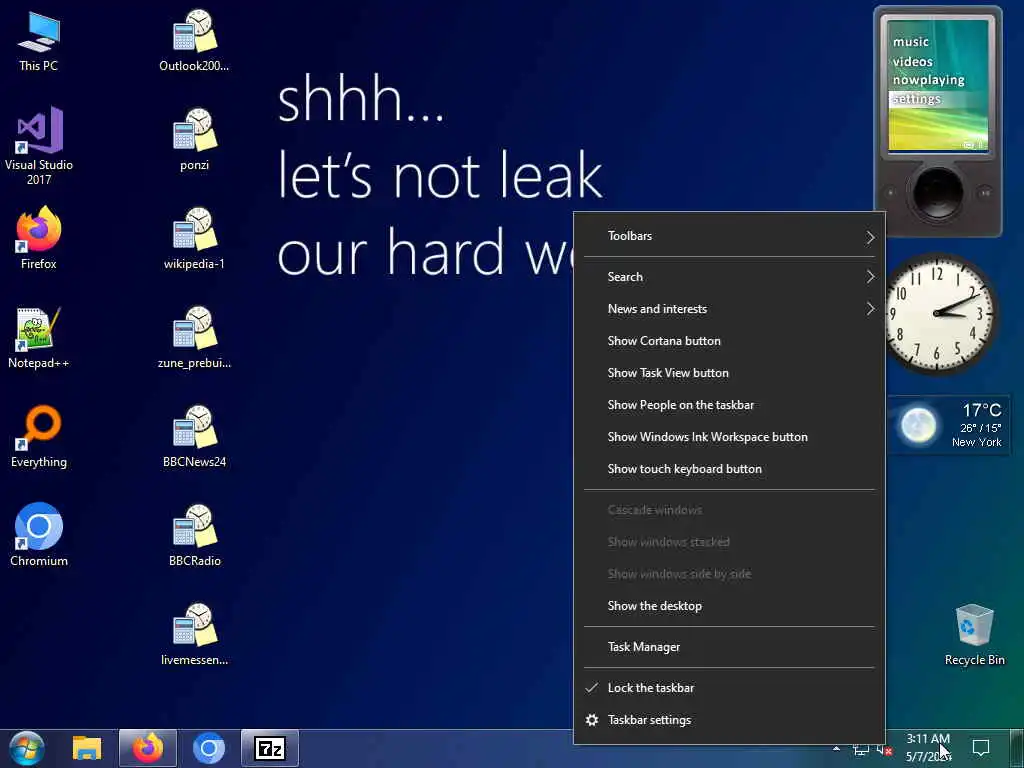Select the Visual Studio 2017 shortcut
1024x768 pixels.
click(39, 145)
